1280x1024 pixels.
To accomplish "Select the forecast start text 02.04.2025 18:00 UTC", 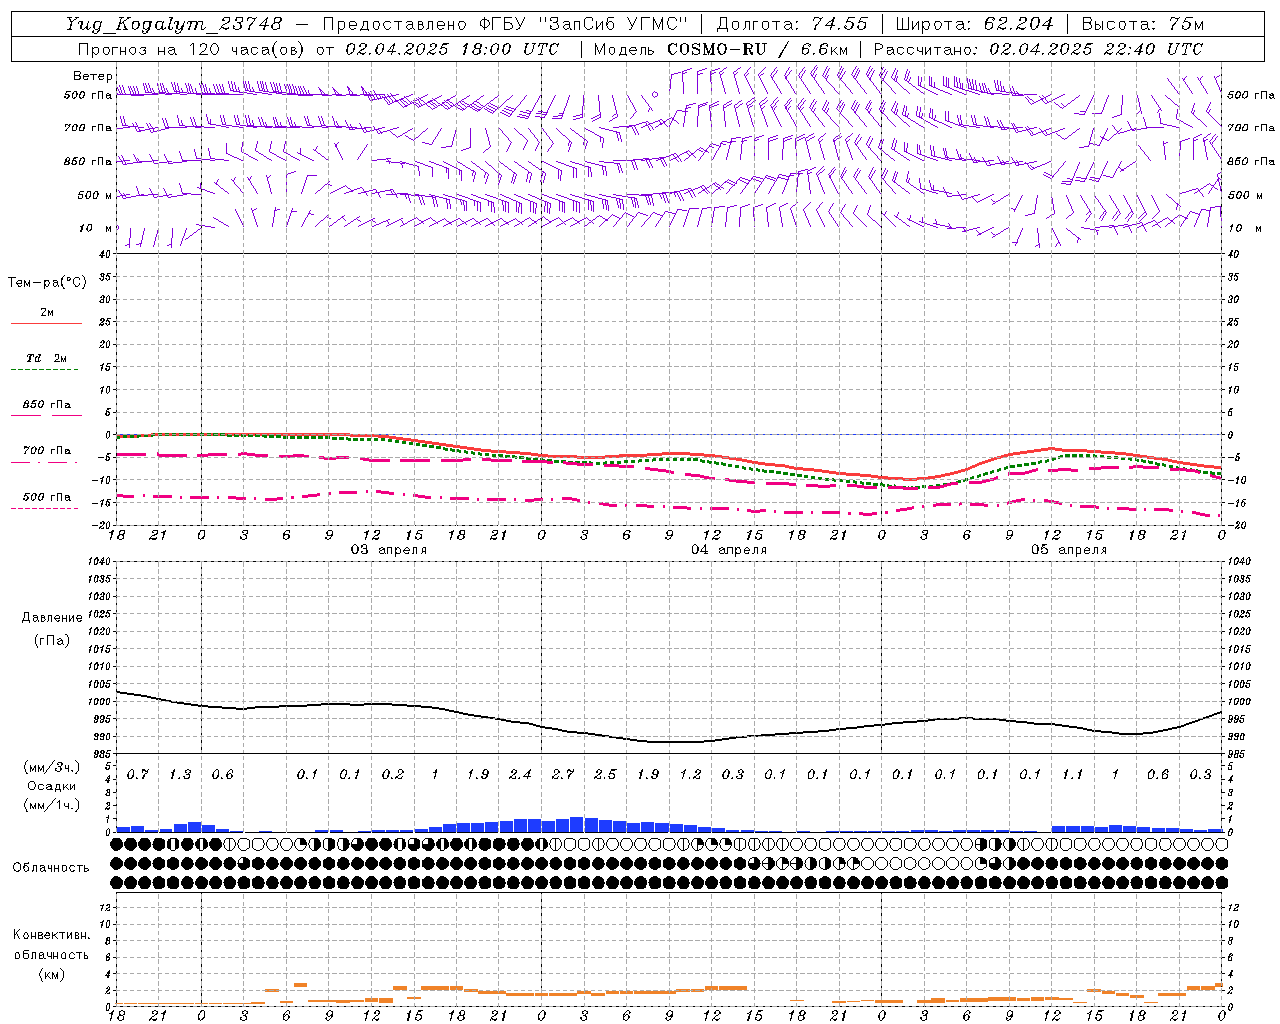I will tap(452, 49).
